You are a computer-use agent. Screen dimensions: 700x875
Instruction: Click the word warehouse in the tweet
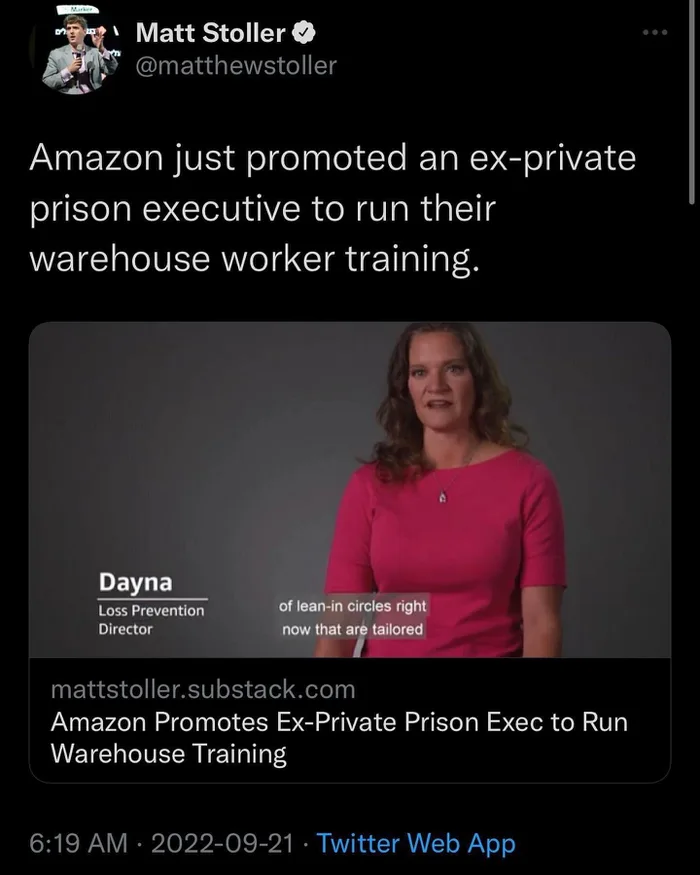[x=119, y=259]
